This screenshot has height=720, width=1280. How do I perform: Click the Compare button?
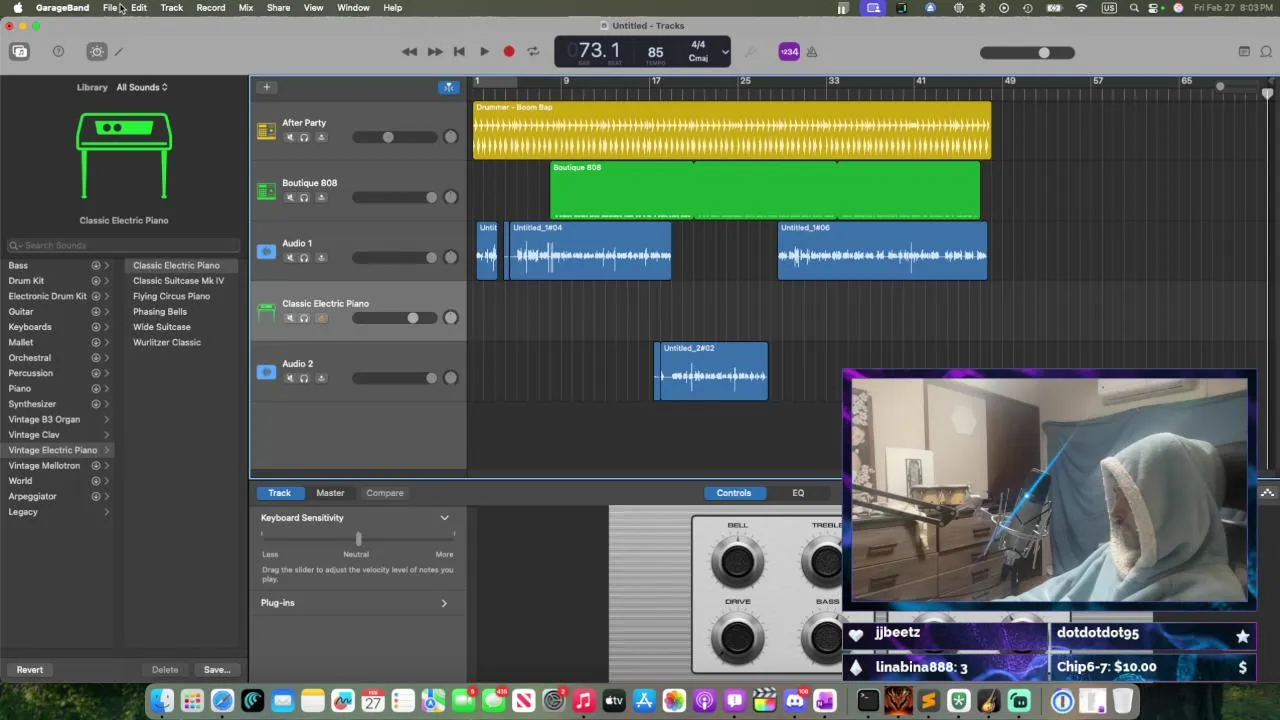point(385,493)
